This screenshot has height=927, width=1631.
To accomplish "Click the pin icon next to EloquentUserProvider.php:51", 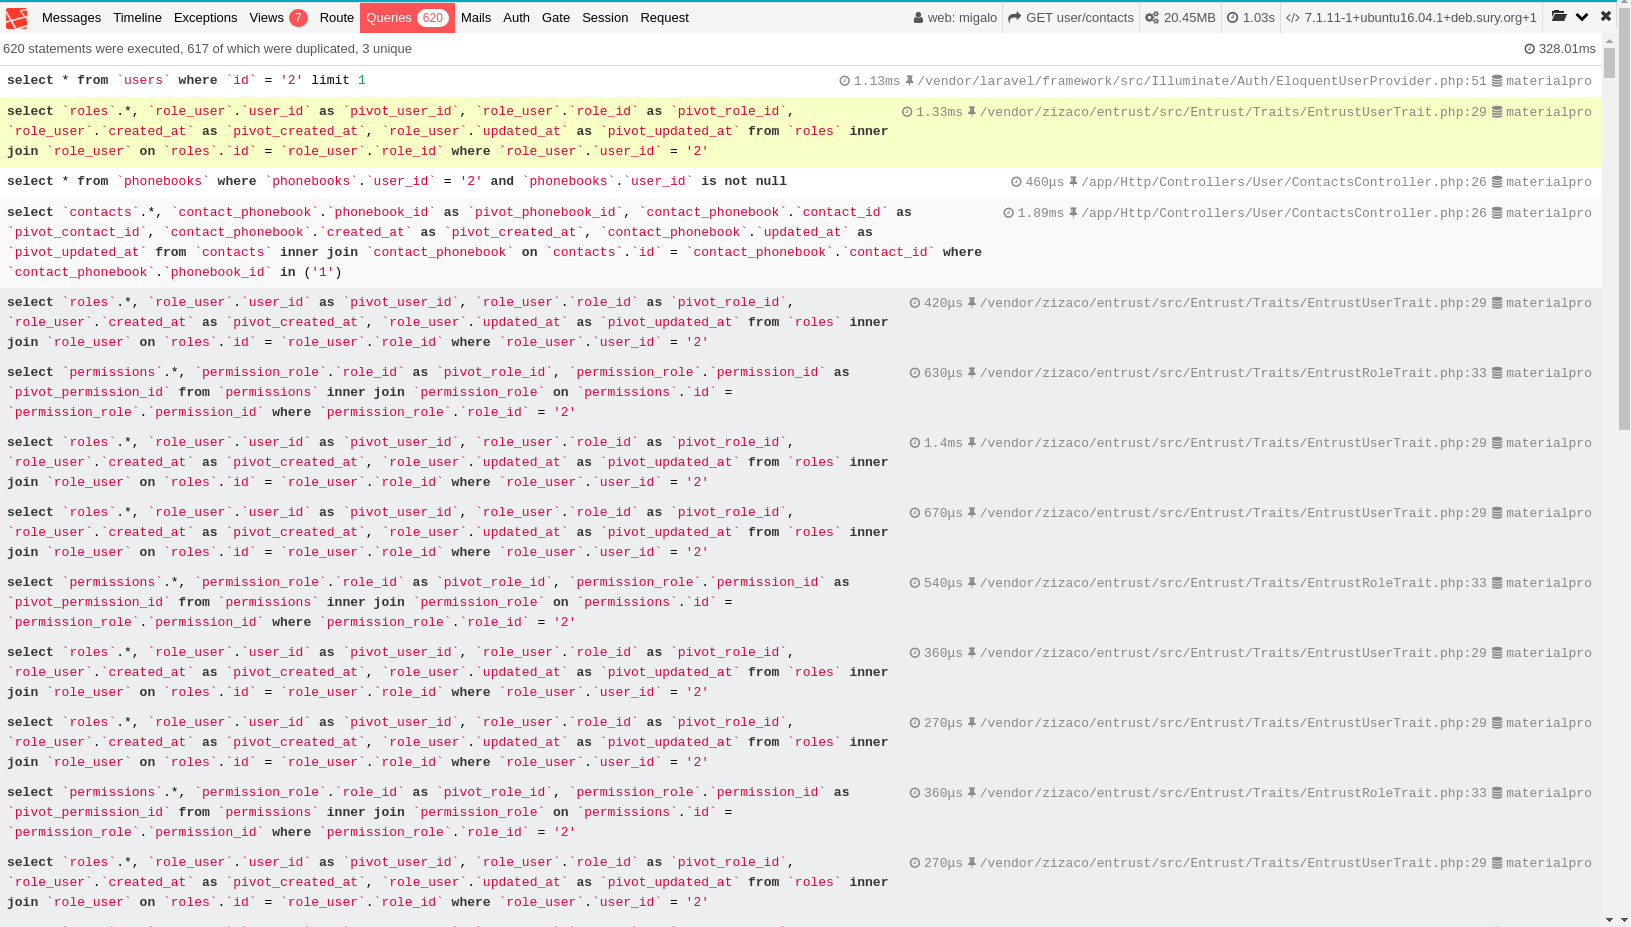I will click(909, 81).
